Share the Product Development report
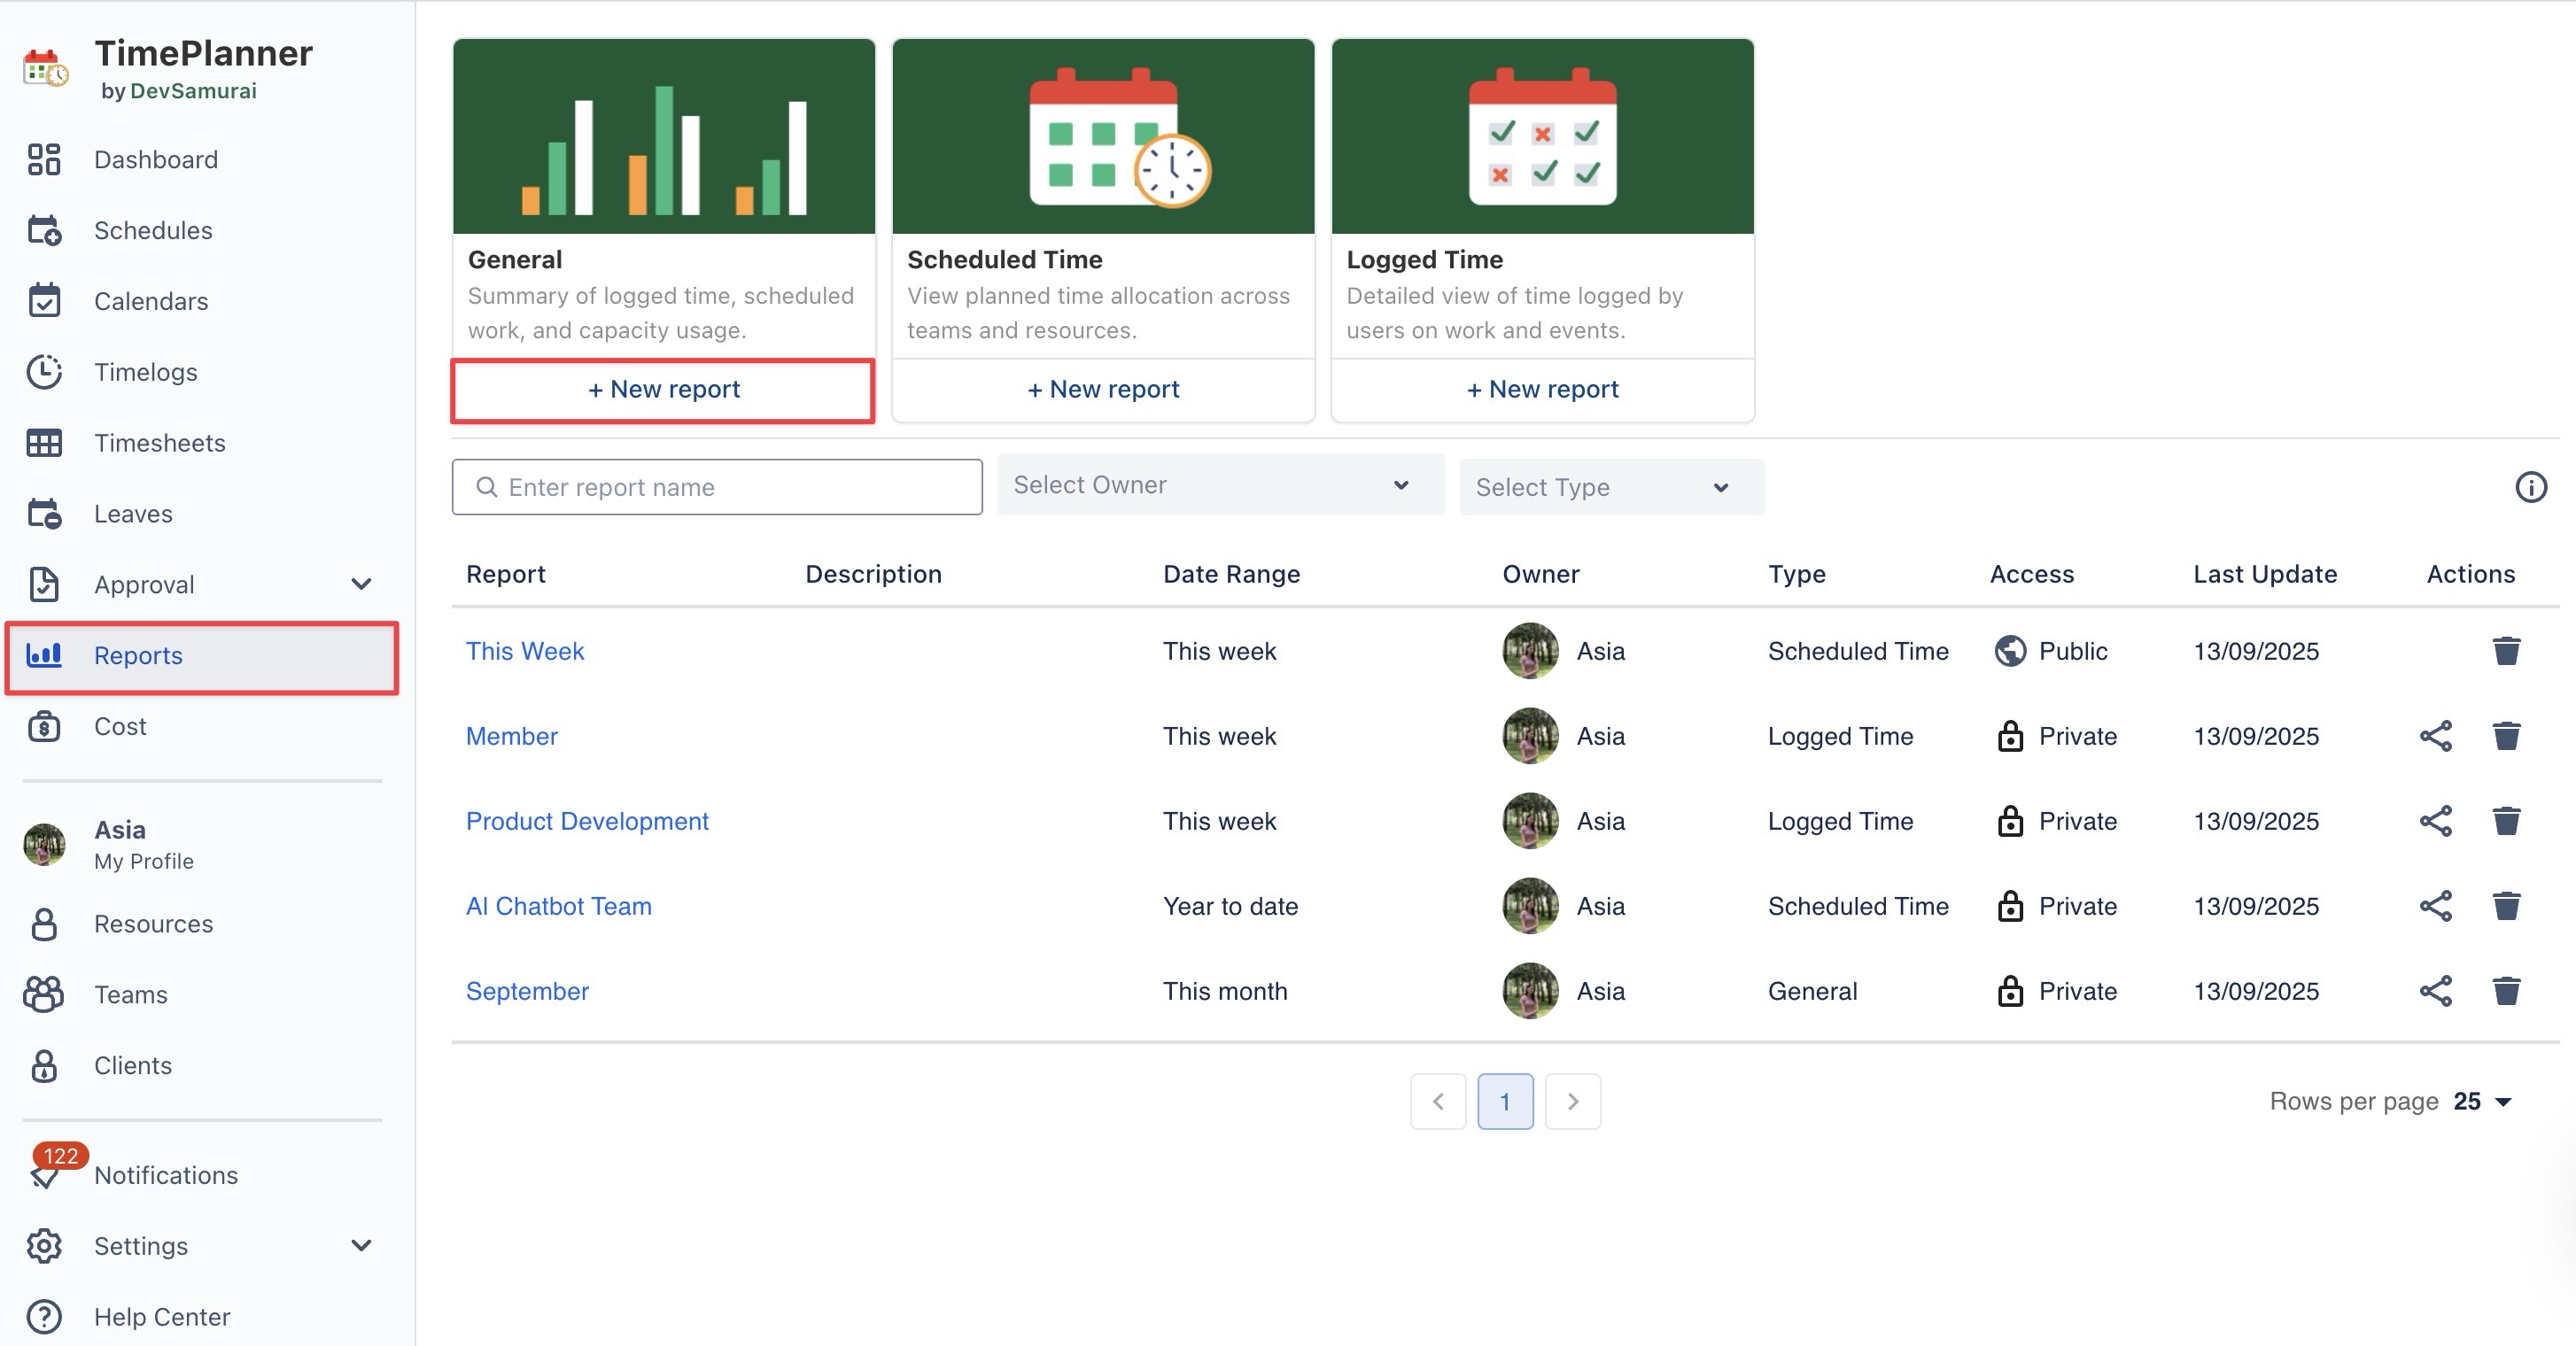Image resolution: width=2576 pixels, height=1346 pixels. coord(2435,821)
